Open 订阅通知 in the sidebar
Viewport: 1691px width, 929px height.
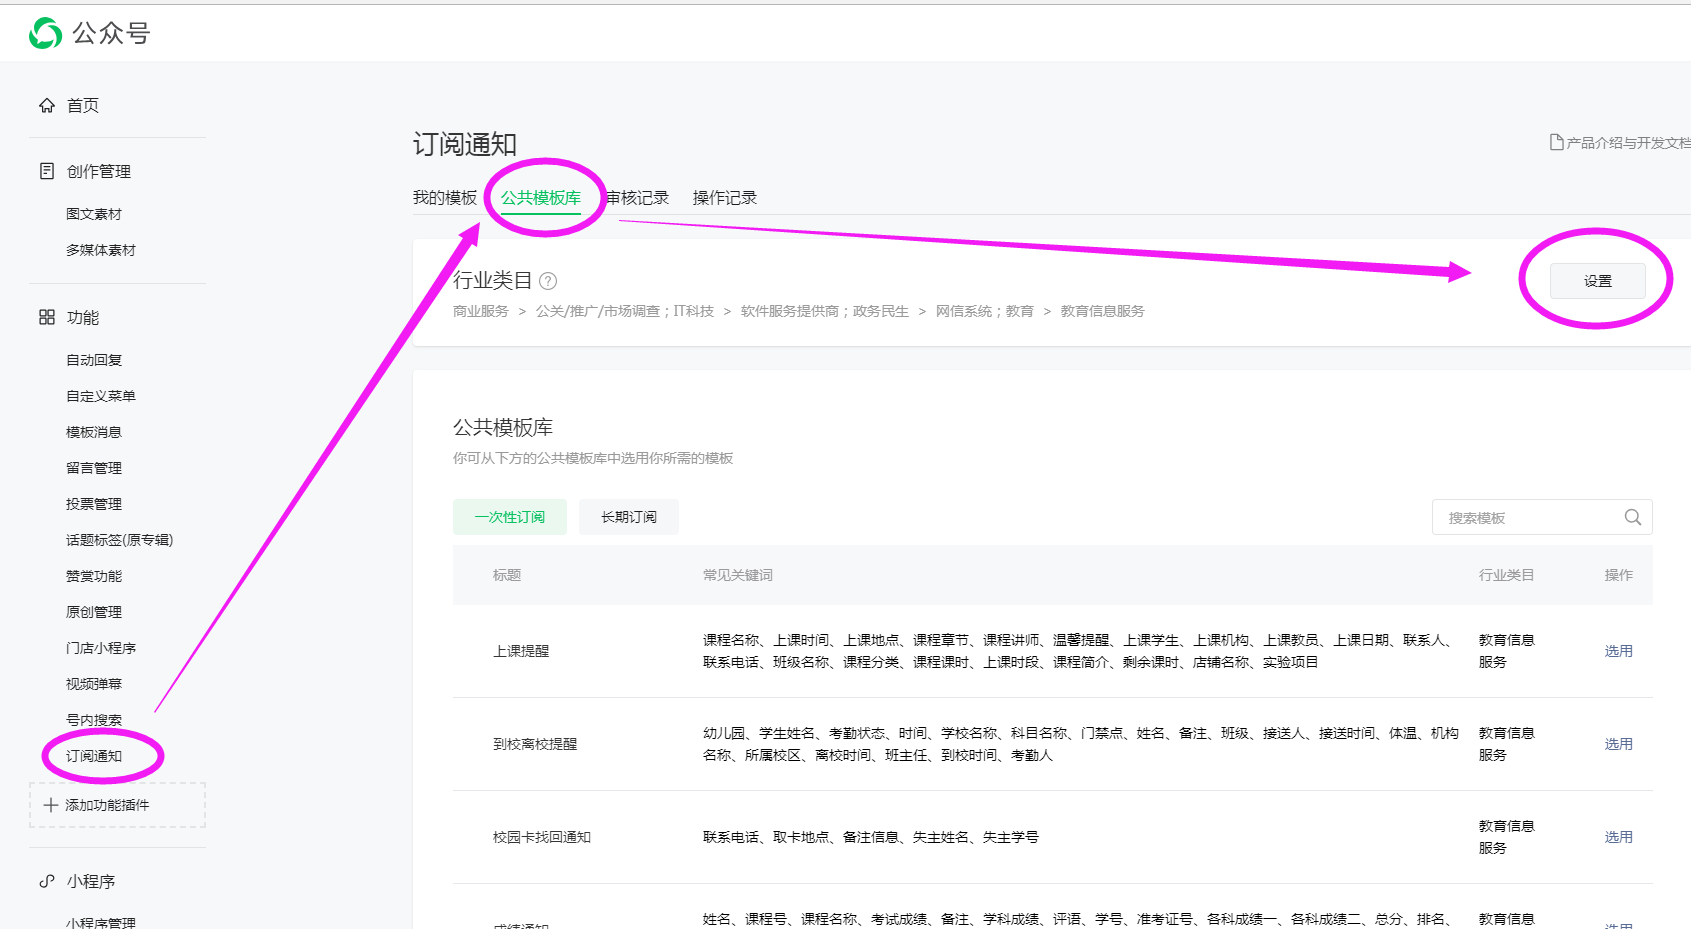pos(94,756)
